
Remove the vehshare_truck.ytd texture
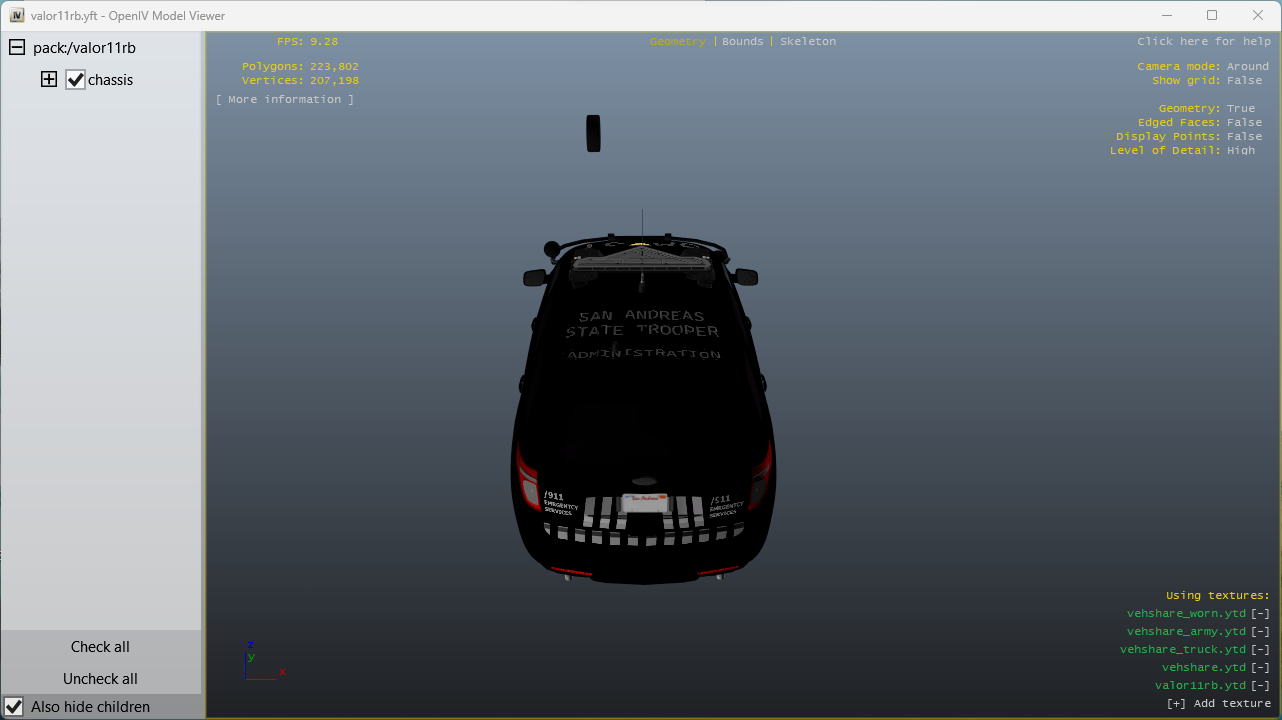[1260, 650]
